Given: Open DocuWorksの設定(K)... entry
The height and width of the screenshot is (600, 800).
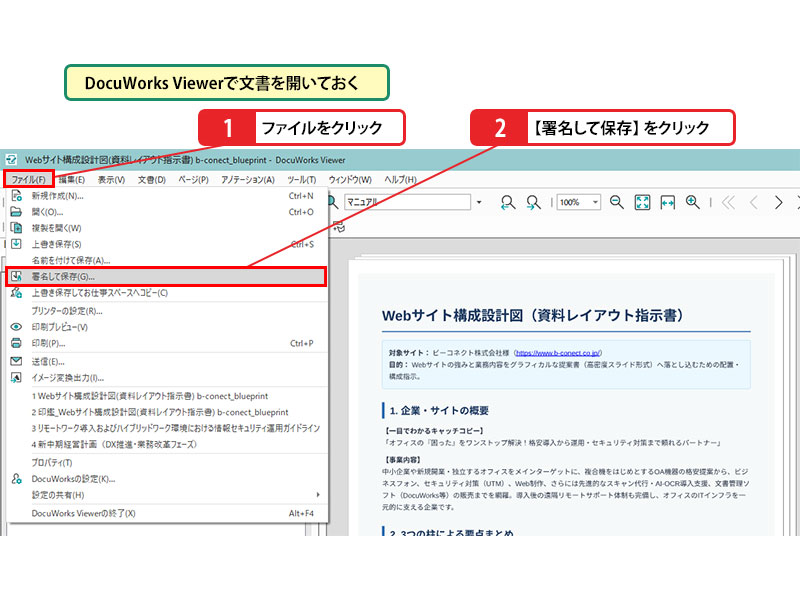Looking at the screenshot, I should point(166,479).
